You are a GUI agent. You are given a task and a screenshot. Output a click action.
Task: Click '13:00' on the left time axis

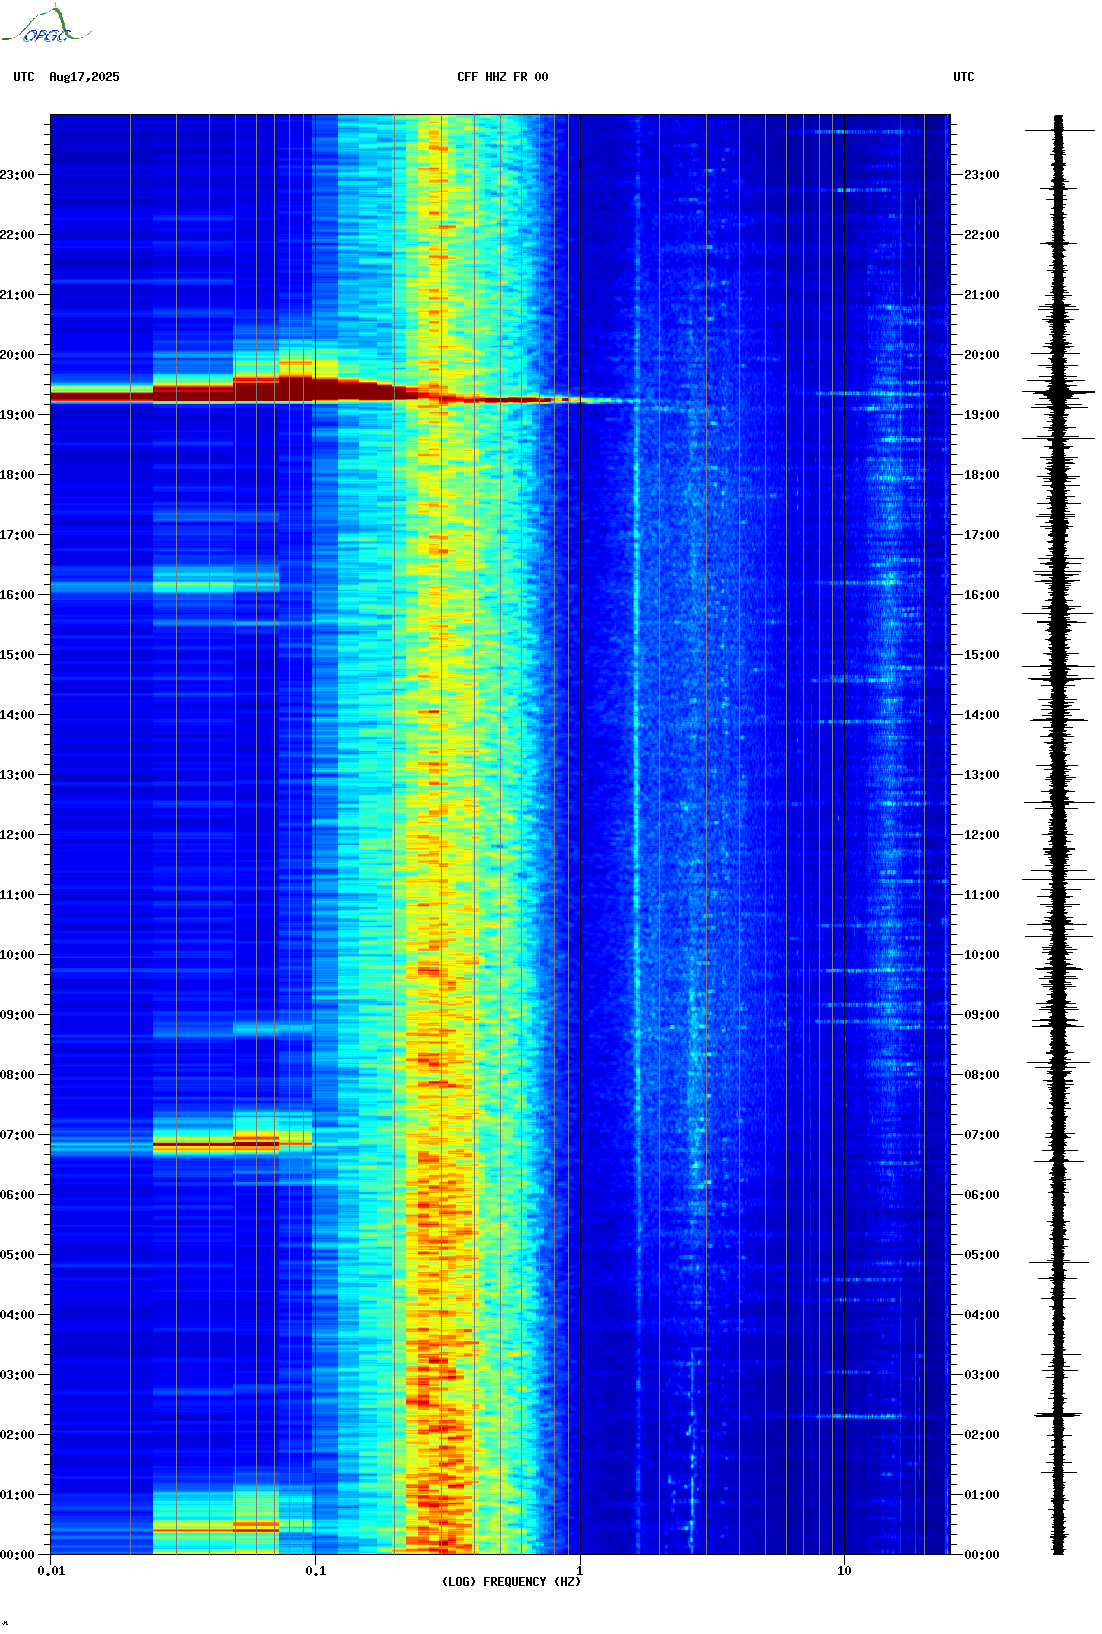point(17,775)
